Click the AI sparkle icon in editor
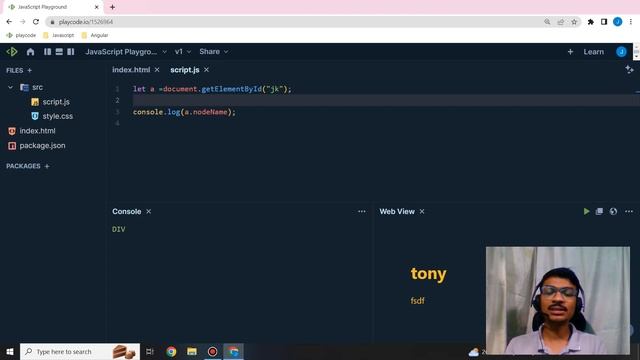Viewport: 640px width, 360px height. pyautogui.click(x=629, y=70)
